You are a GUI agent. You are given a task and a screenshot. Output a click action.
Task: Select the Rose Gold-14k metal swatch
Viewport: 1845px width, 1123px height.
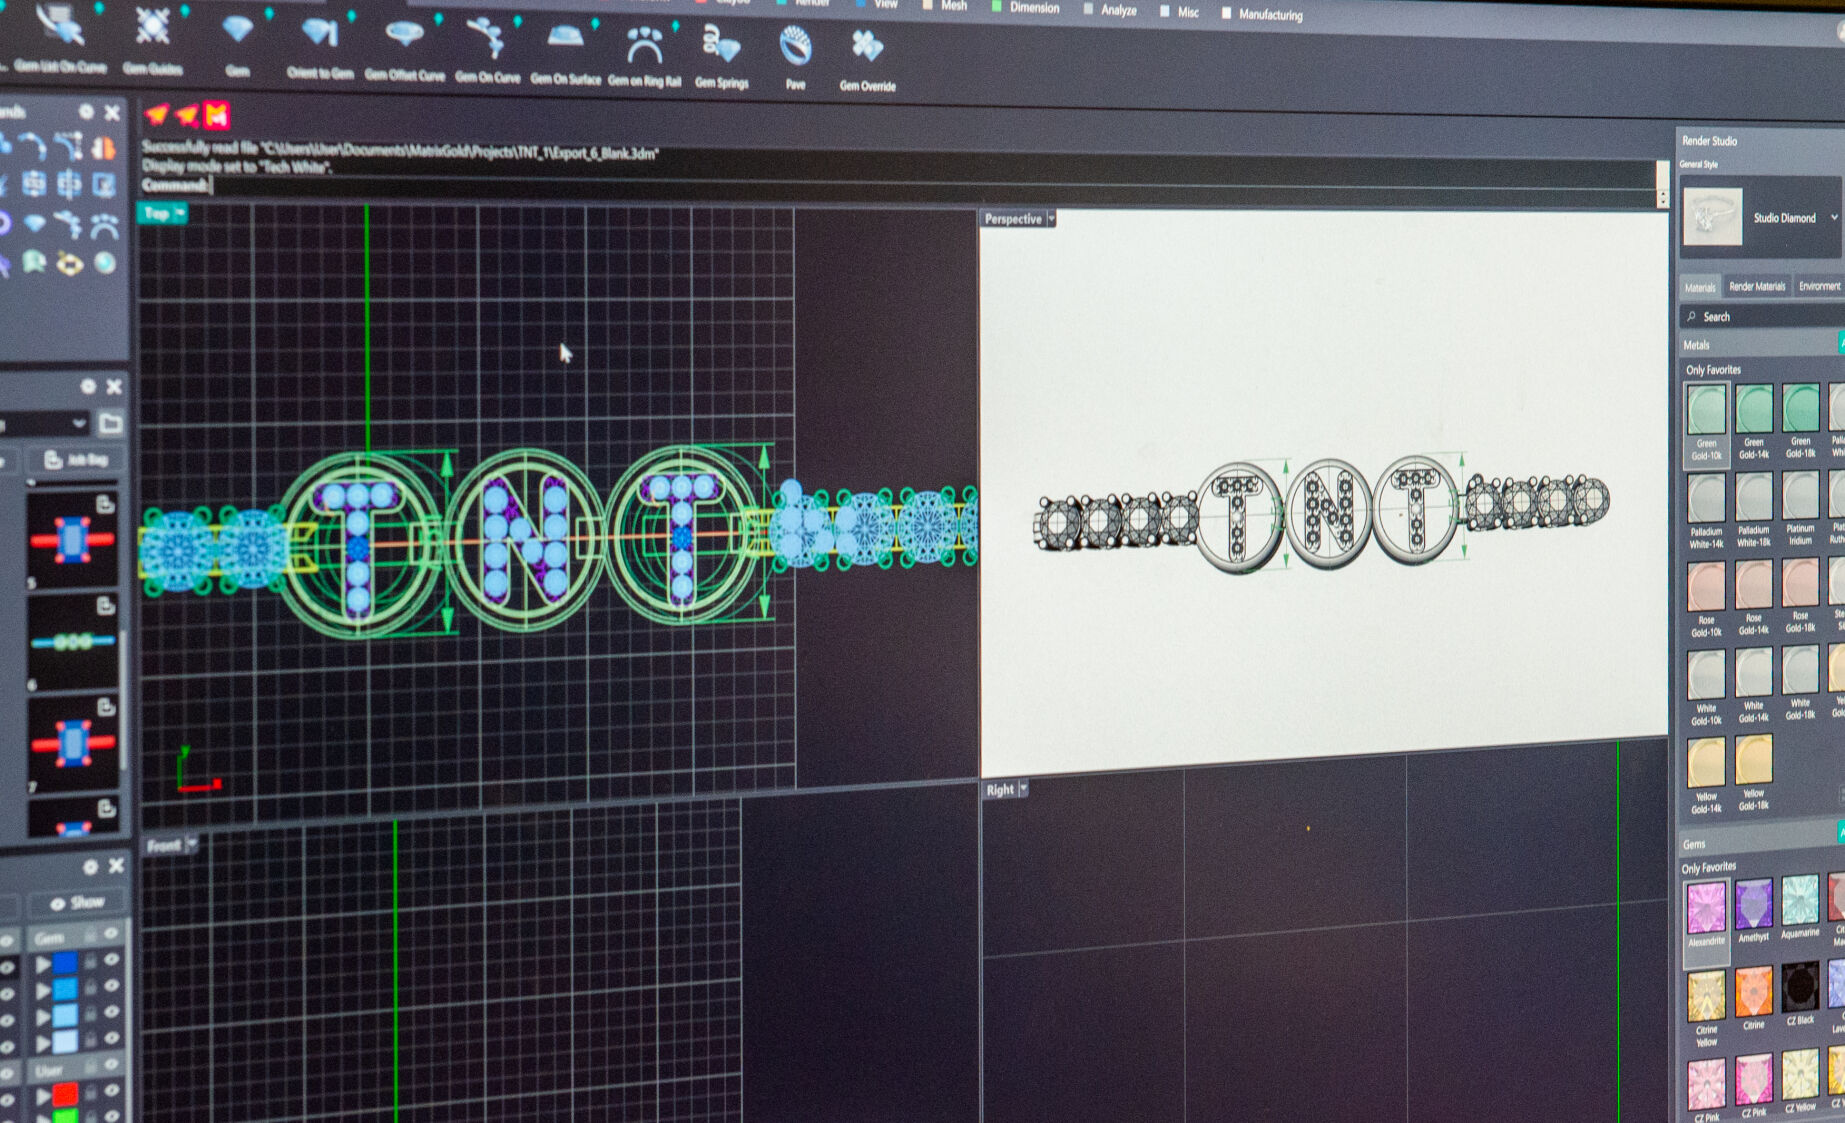pyautogui.click(x=1754, y=598)
